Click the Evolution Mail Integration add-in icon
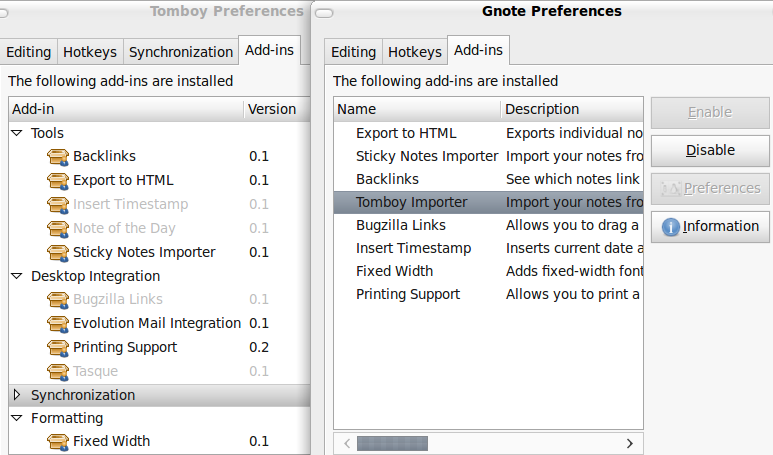 [x=58, y=324]
